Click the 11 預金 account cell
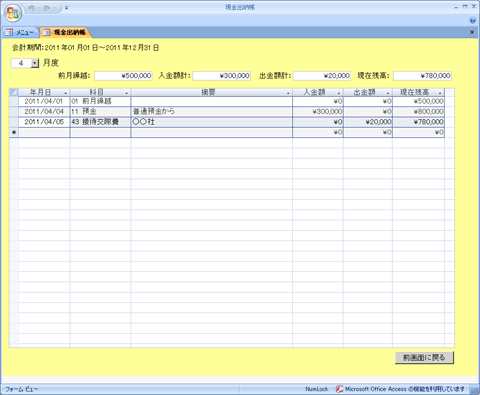This screenshot has height=395, width=480. click(x=100, y=112)
